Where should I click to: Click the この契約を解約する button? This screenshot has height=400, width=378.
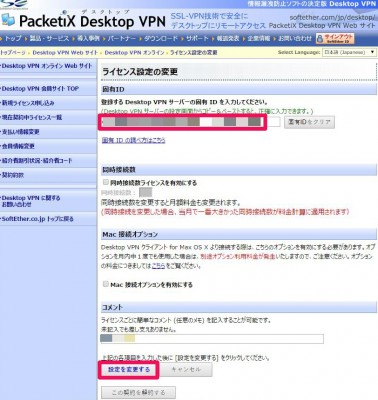[138, 392]
